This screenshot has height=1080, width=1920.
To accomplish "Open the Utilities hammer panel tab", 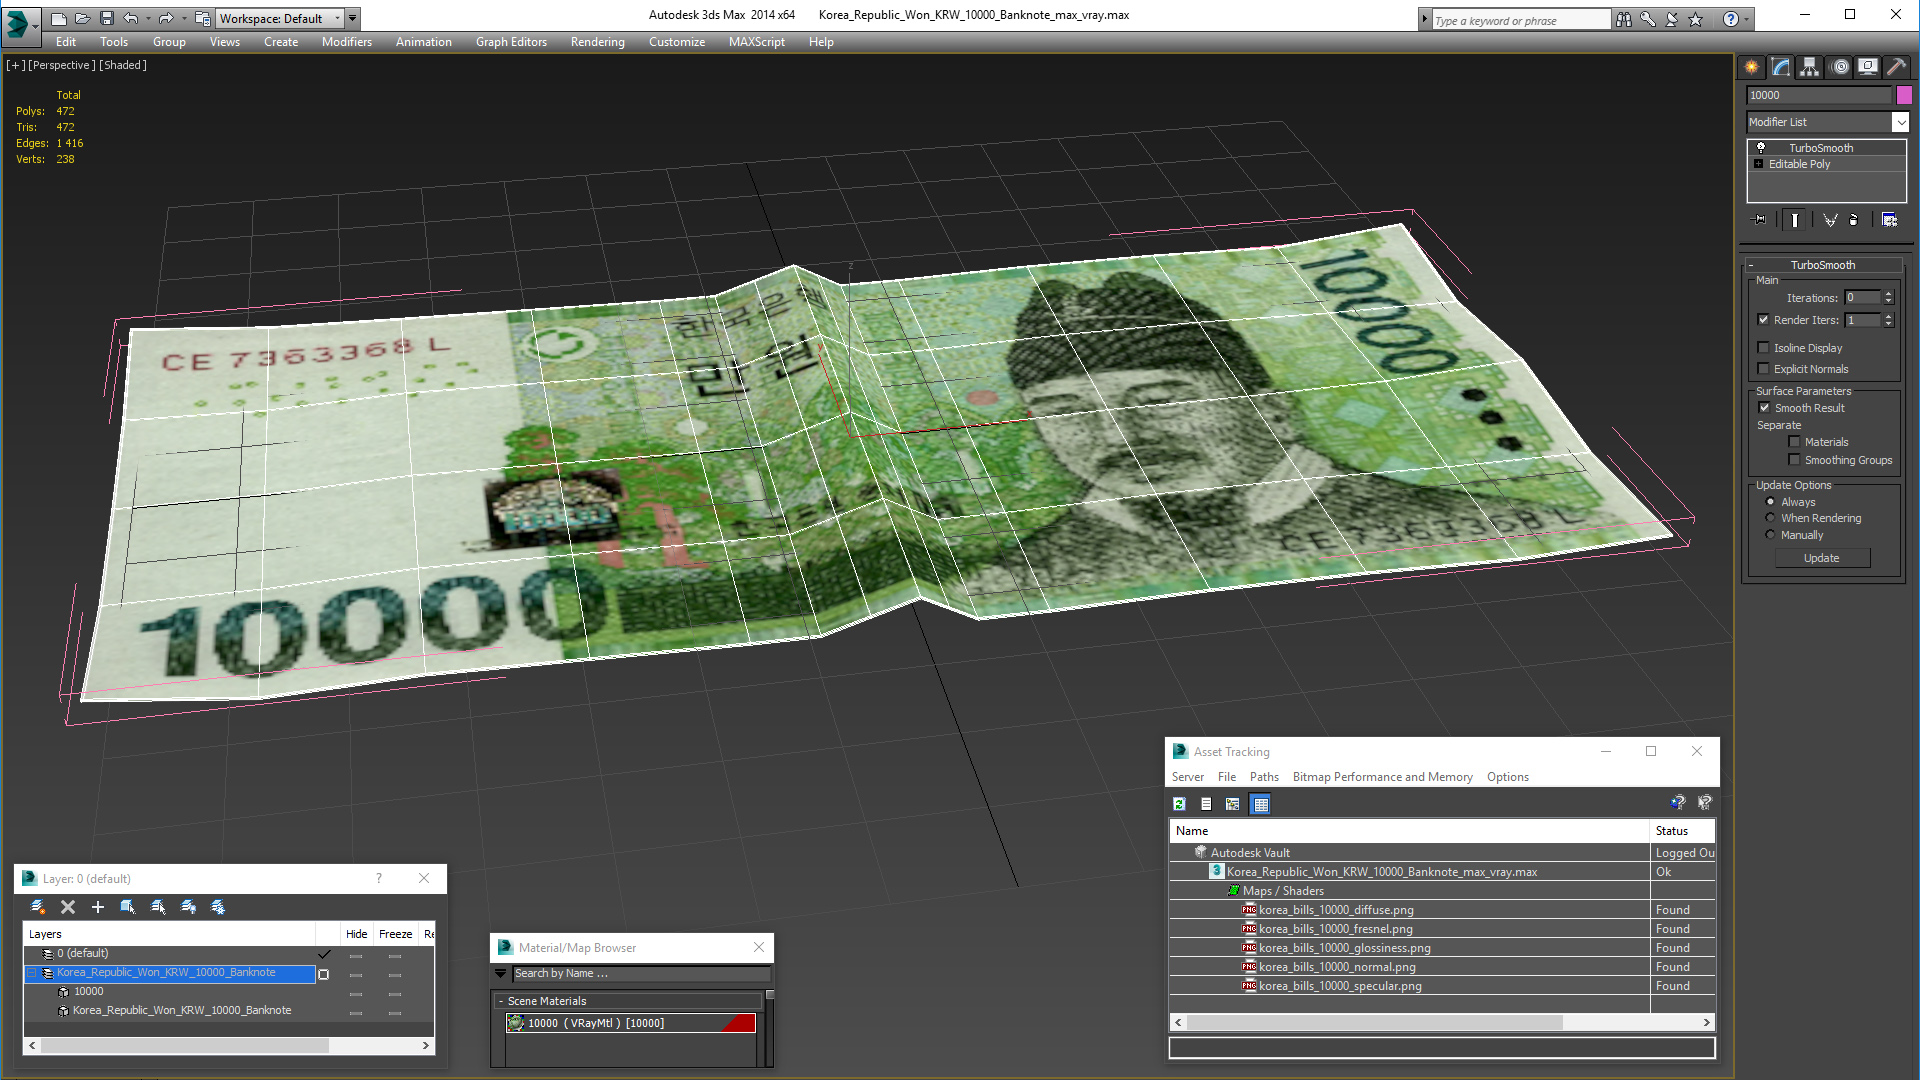I will click(1896, 67).
